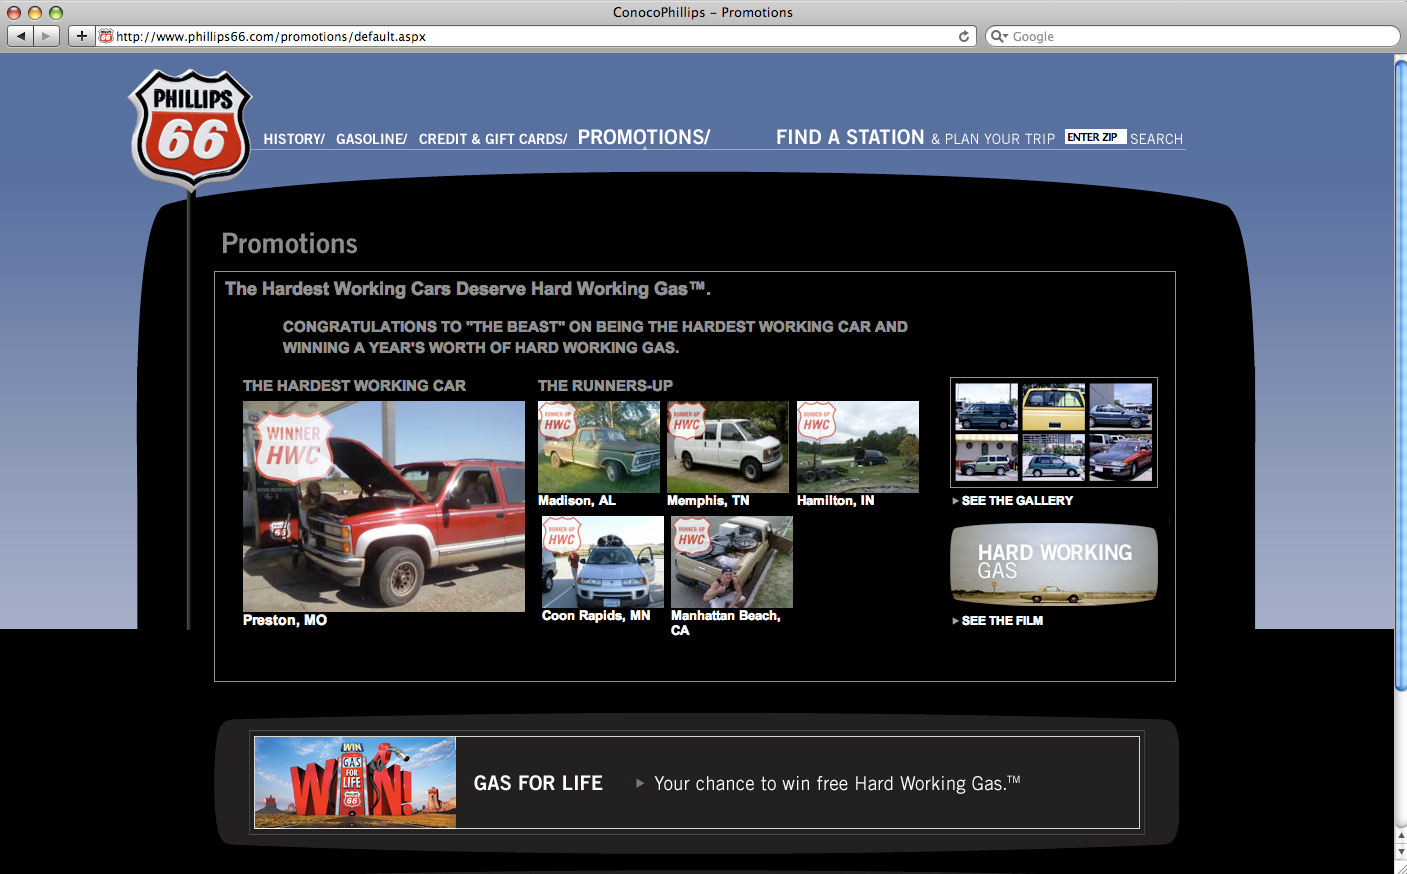Click the add bookmark plus button
Screen dimensions: 1407x874
(82, 36)
